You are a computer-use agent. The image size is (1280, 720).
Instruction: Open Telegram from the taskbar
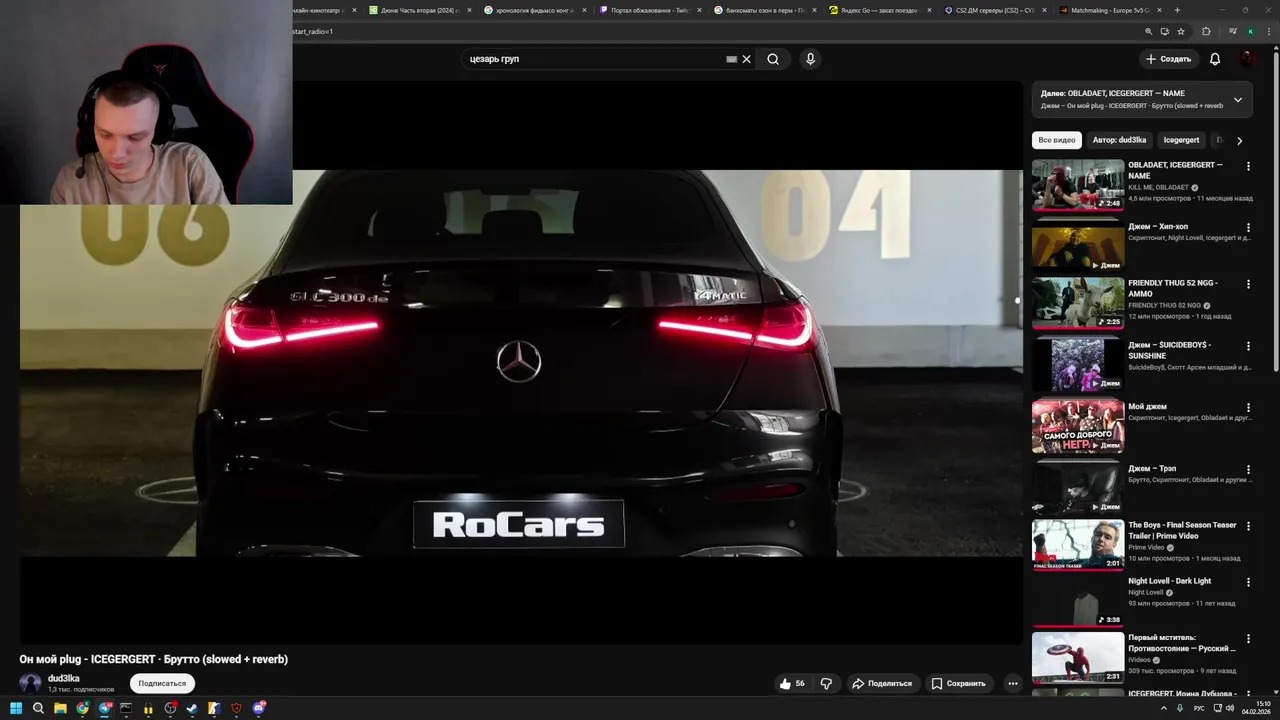104,708
